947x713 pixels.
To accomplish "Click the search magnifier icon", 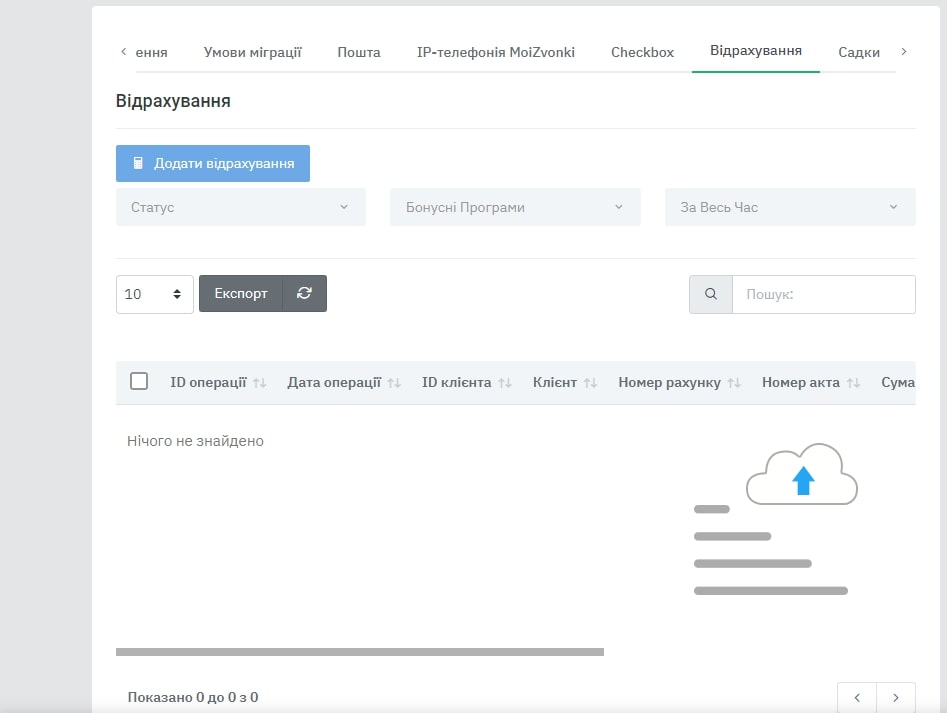I will 711,295.
